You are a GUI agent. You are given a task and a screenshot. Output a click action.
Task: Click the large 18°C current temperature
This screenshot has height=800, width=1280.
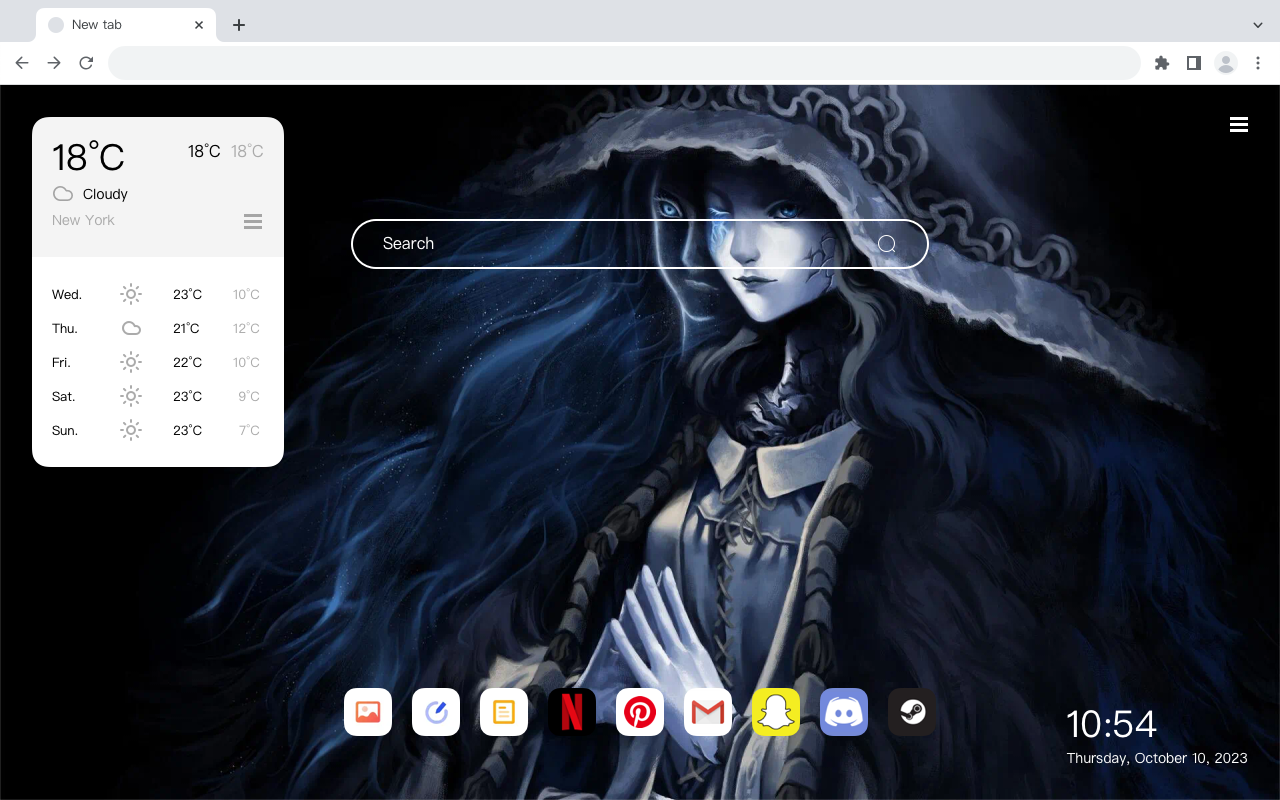click(x=88, y=157)
